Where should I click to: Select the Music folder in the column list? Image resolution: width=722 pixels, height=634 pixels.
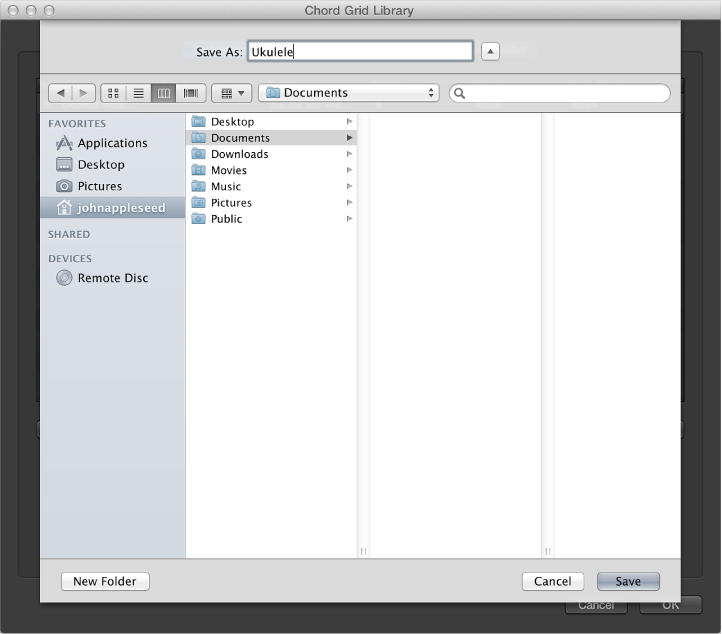(272, 186)
